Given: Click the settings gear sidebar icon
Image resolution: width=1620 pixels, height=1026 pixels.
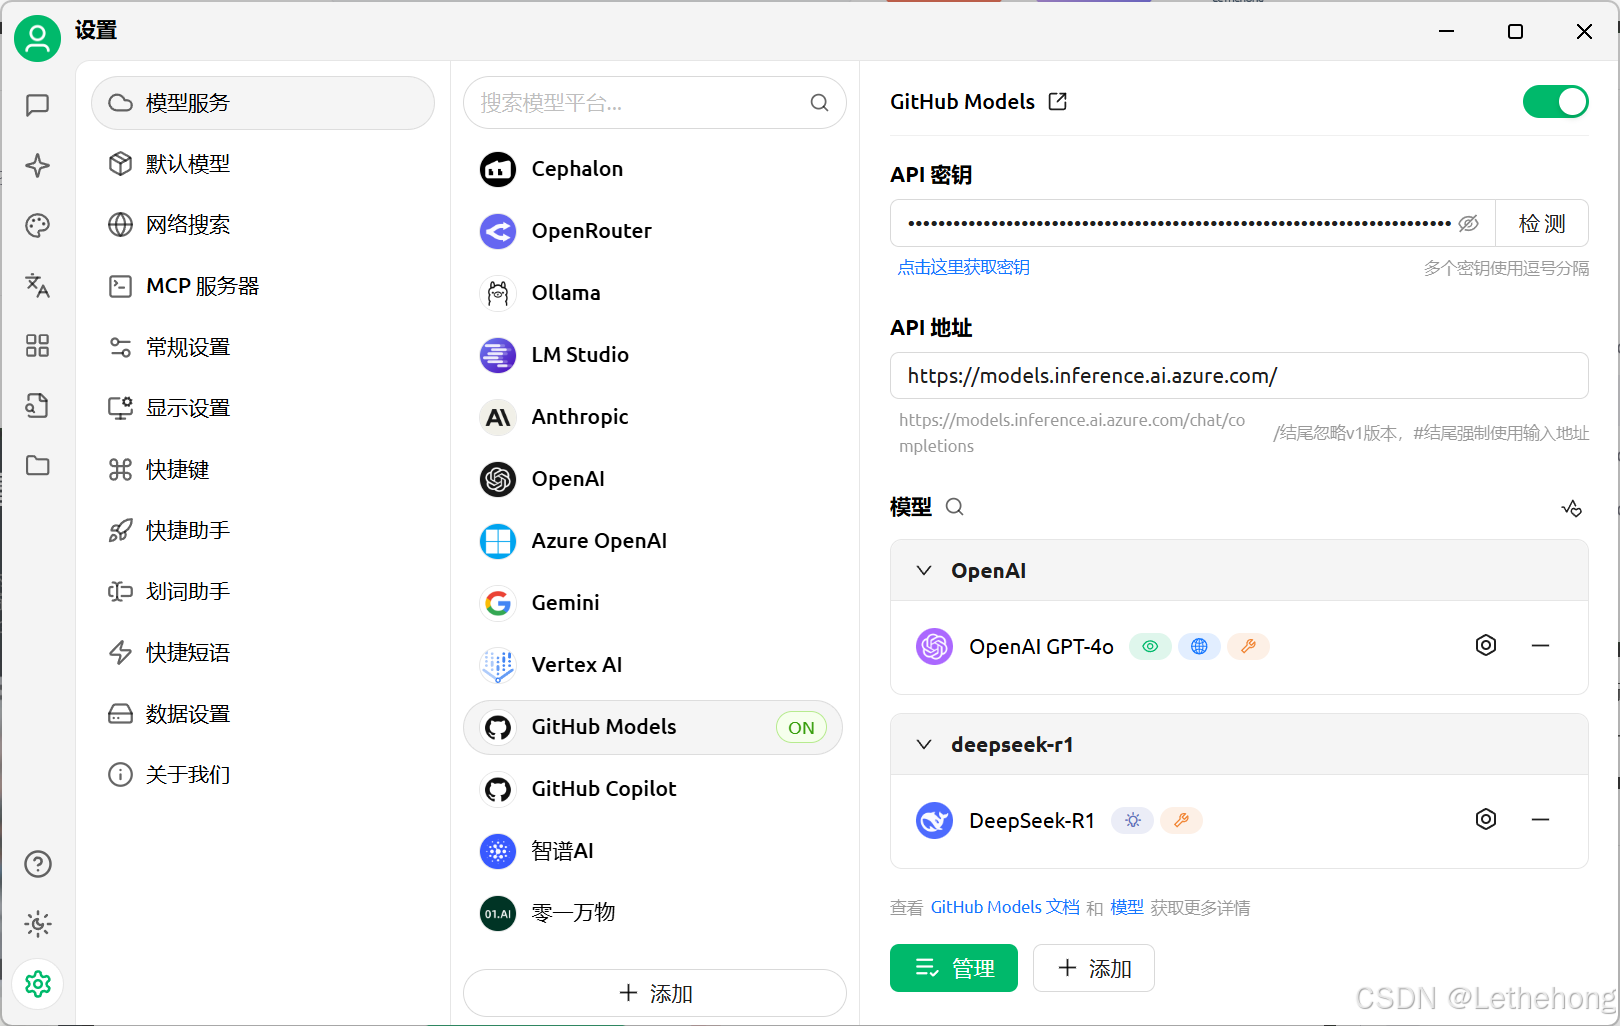Looking at the screenshot, I should coord(38,984).
